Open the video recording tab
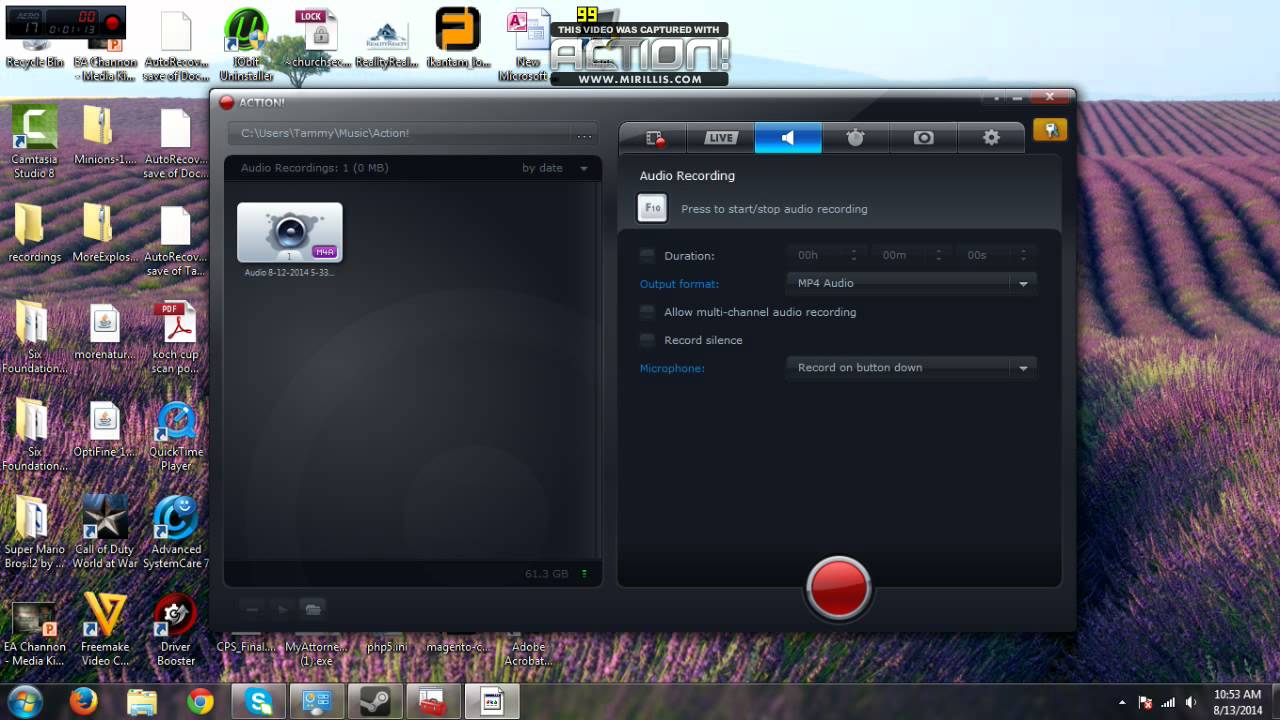The image size is (1280, 720). [653, 138]
